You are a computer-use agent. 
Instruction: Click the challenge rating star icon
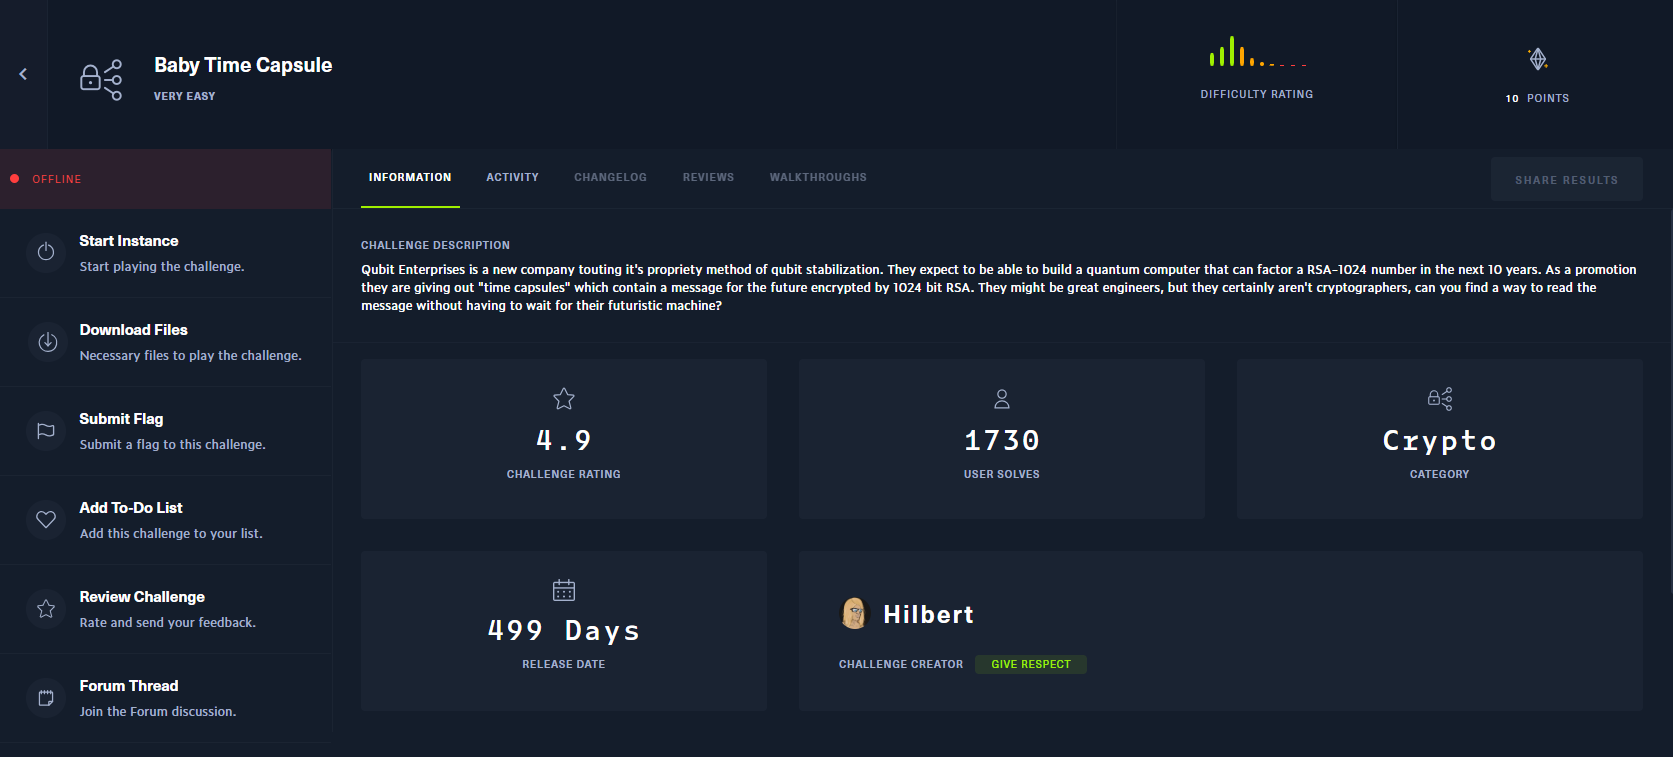tap(564, 399)
